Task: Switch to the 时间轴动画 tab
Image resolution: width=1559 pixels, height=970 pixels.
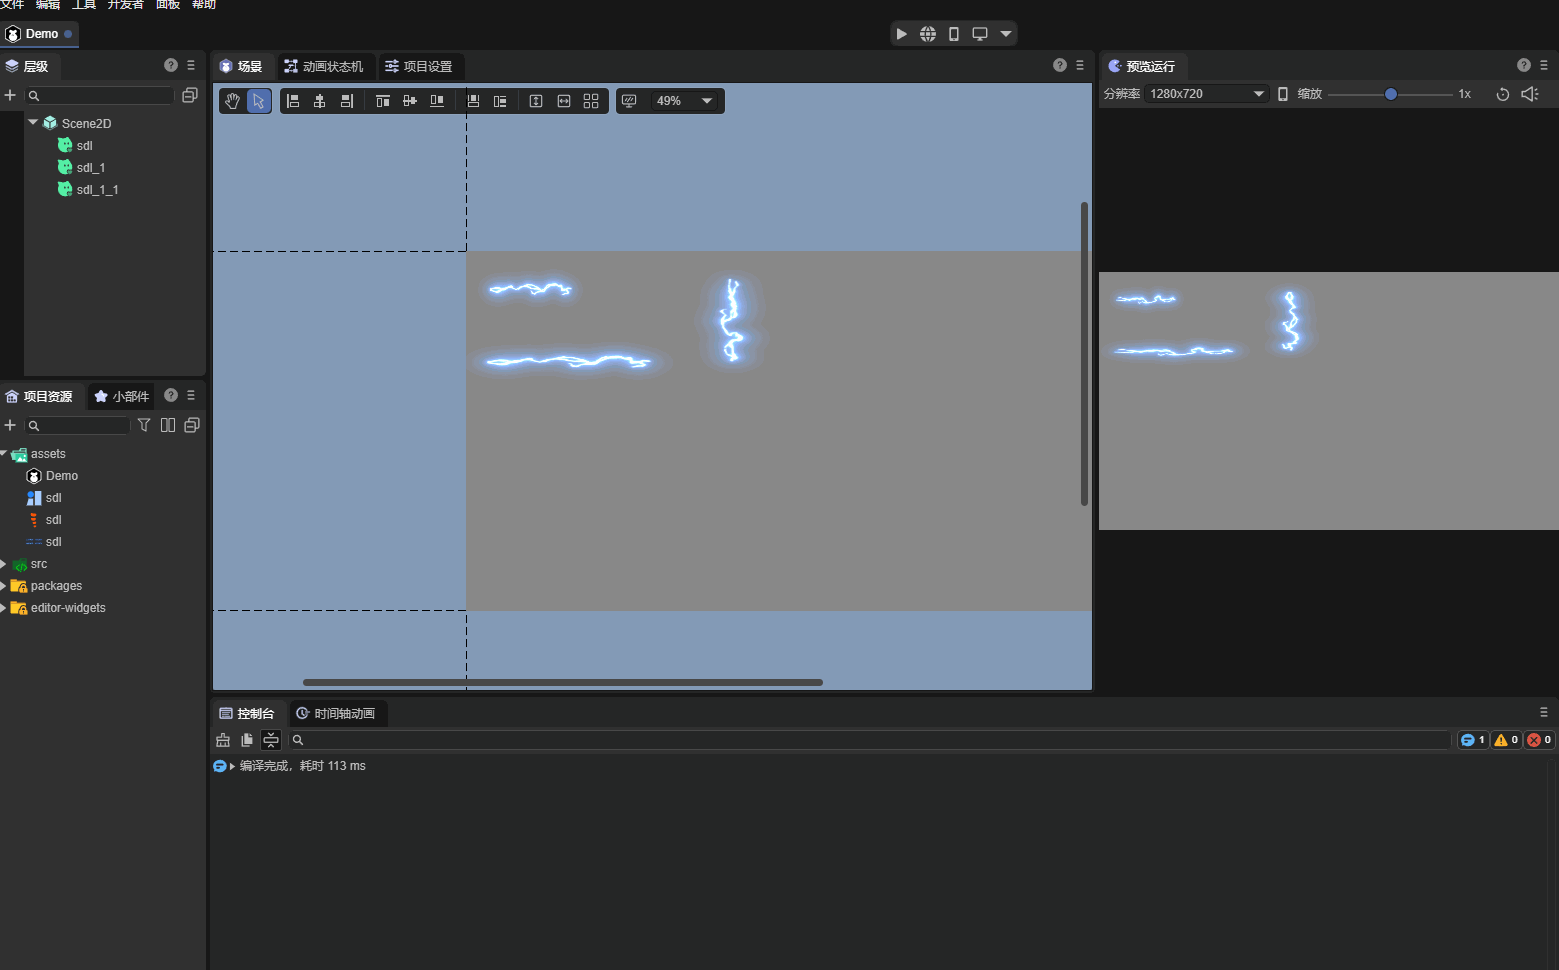Action: pyautogui.click(x=337, y=713)
